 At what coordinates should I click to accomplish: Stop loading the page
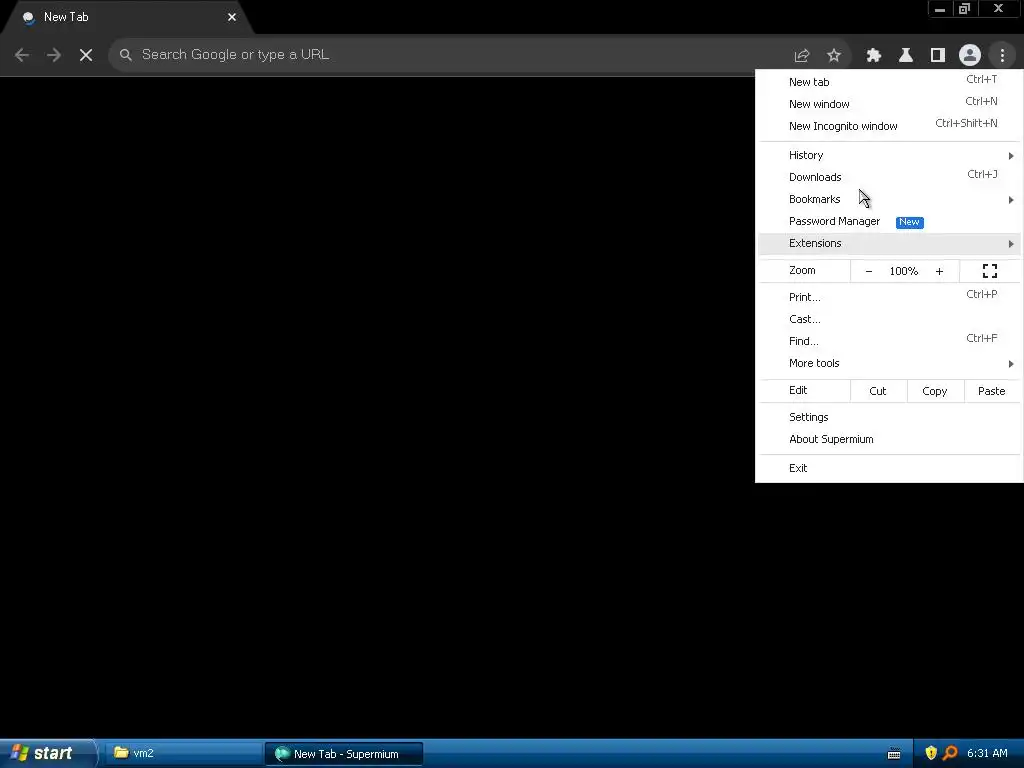[86, 55]
